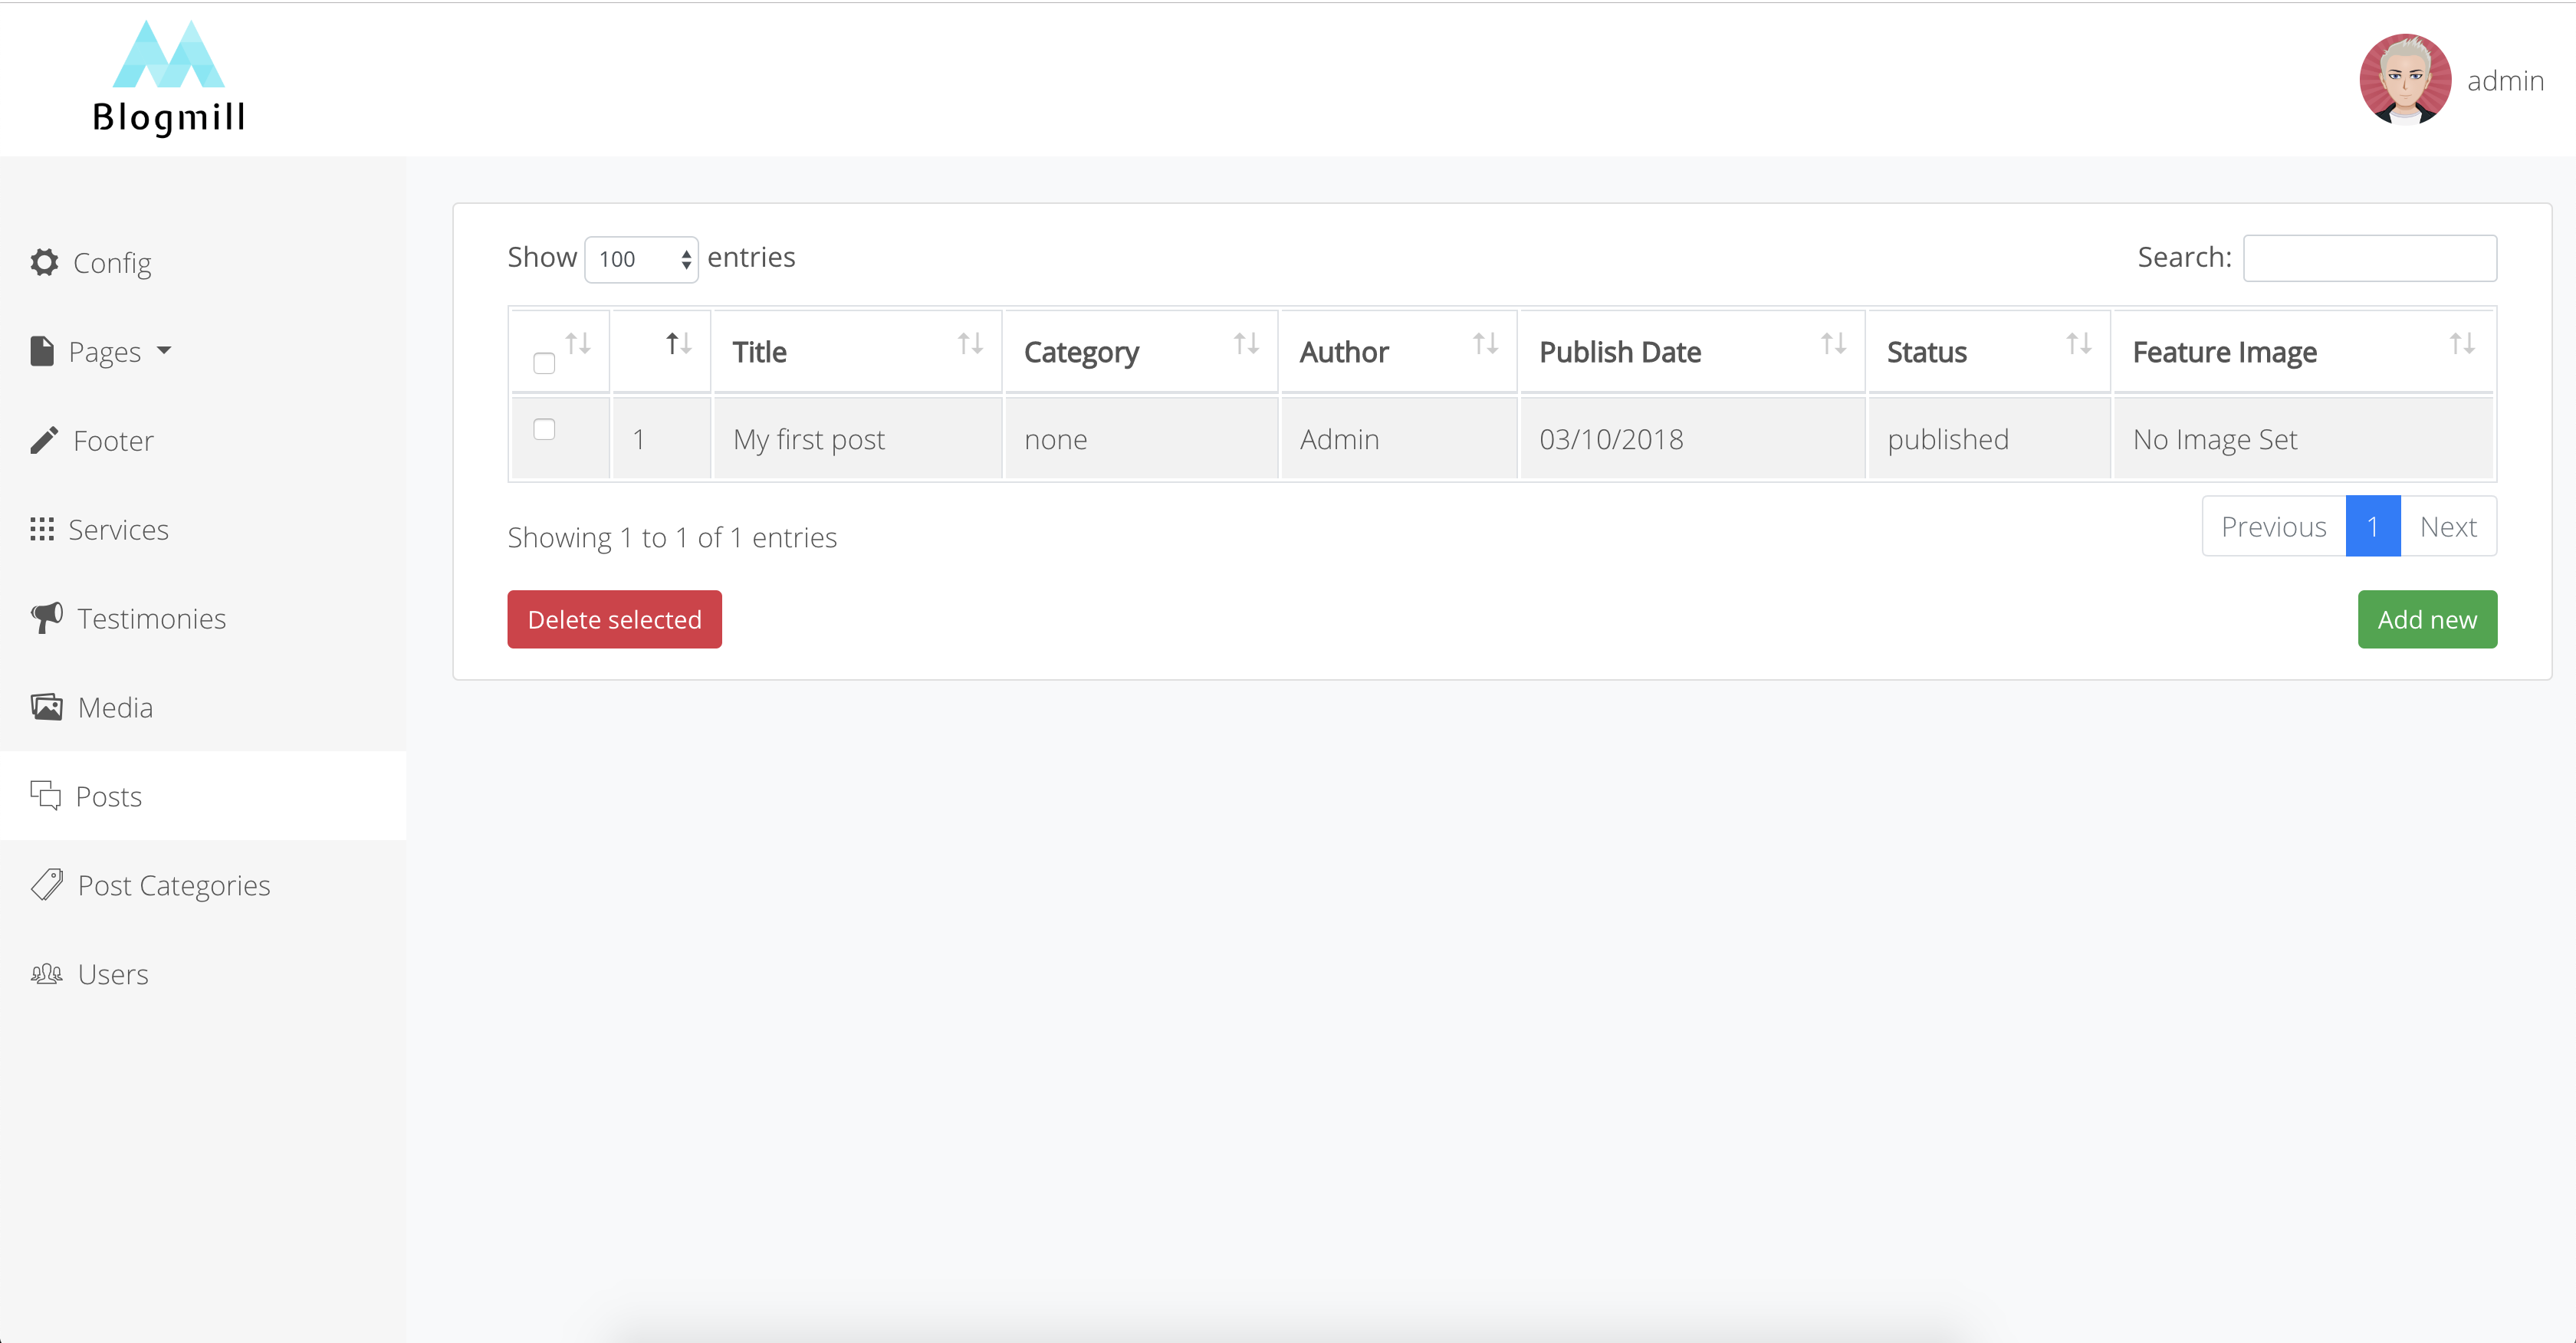Image resolution: width=2576 pixels, height=1343 pixels.
Task: Click the Media picture icon
Action: (46, 707)
